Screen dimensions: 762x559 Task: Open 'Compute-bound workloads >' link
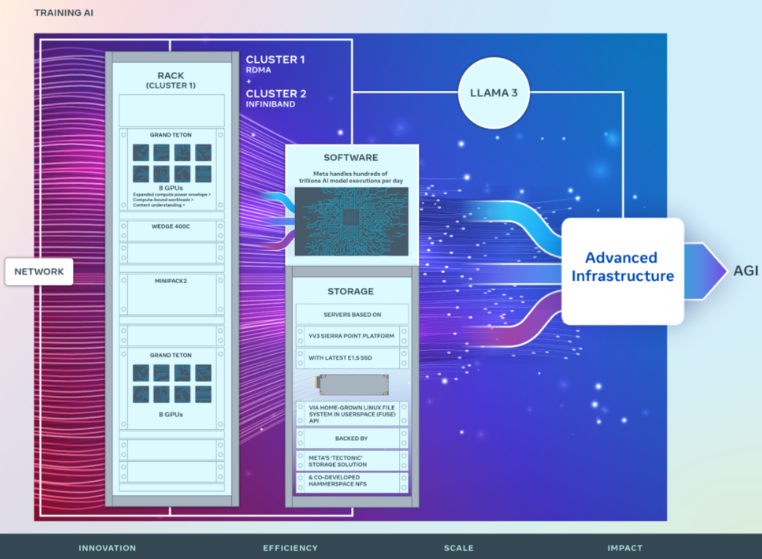tap(163, 200)
